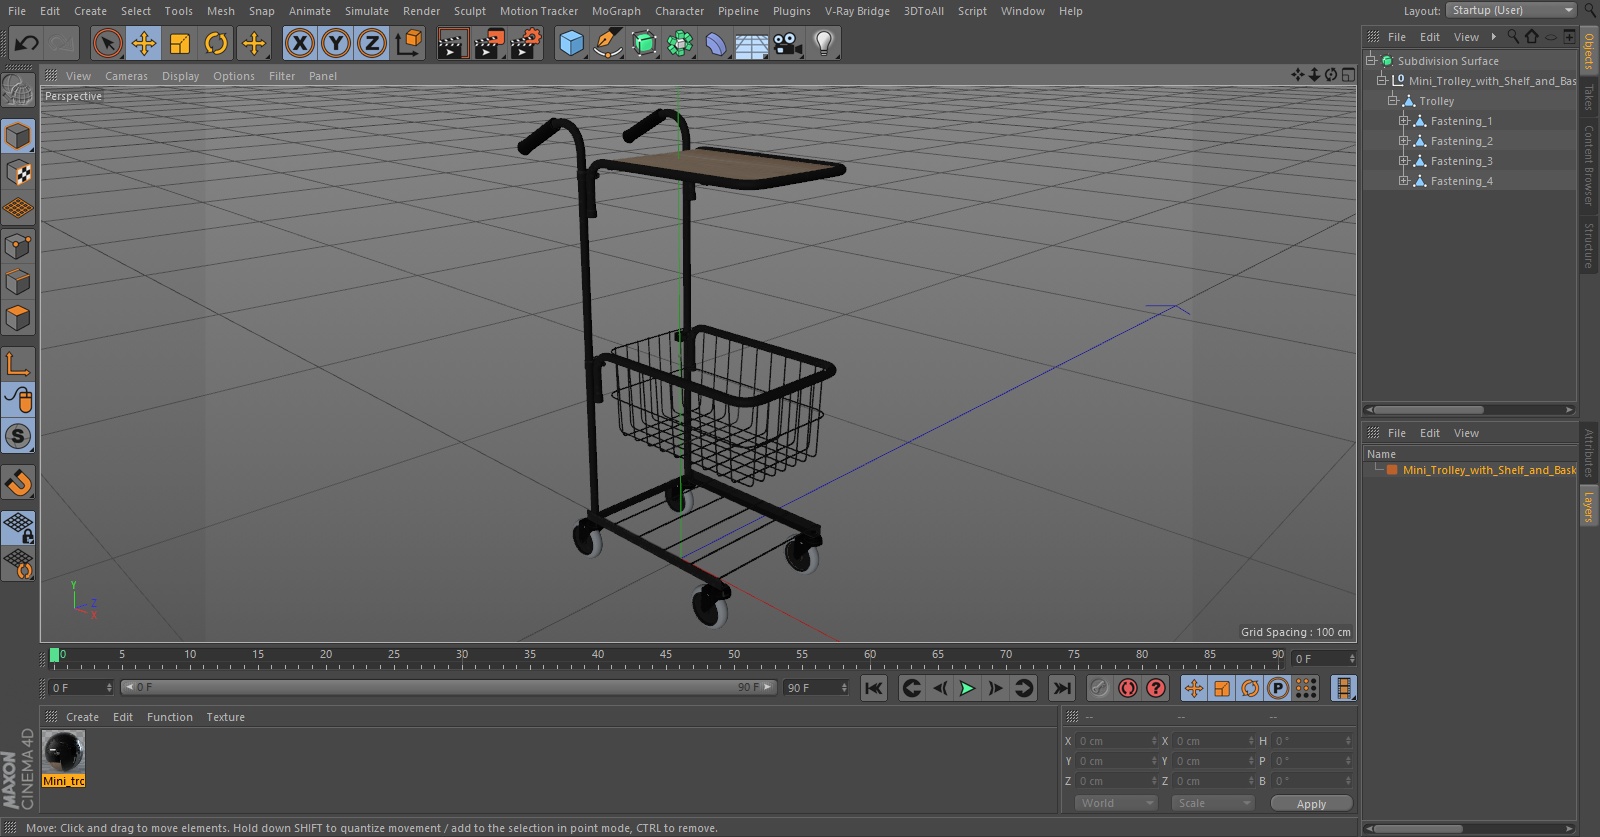Click the preview range slider bar
Viewport: 1600px width, 837px height.
tap(448, 687)
